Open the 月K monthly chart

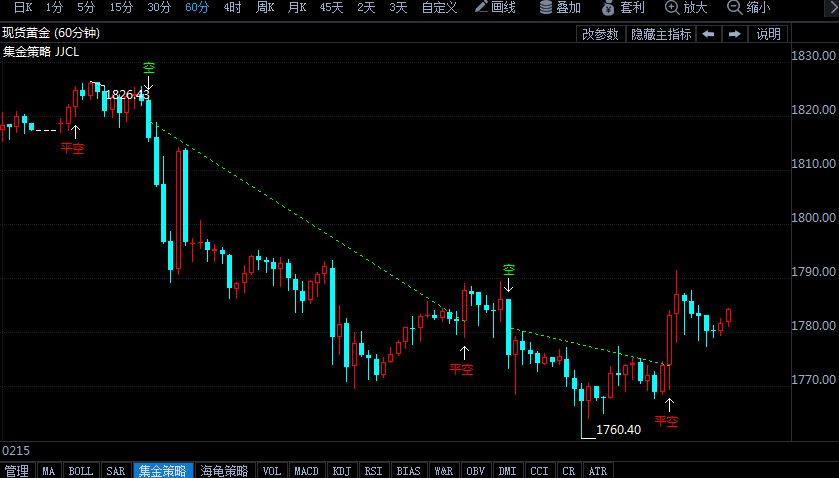point(297,7)
